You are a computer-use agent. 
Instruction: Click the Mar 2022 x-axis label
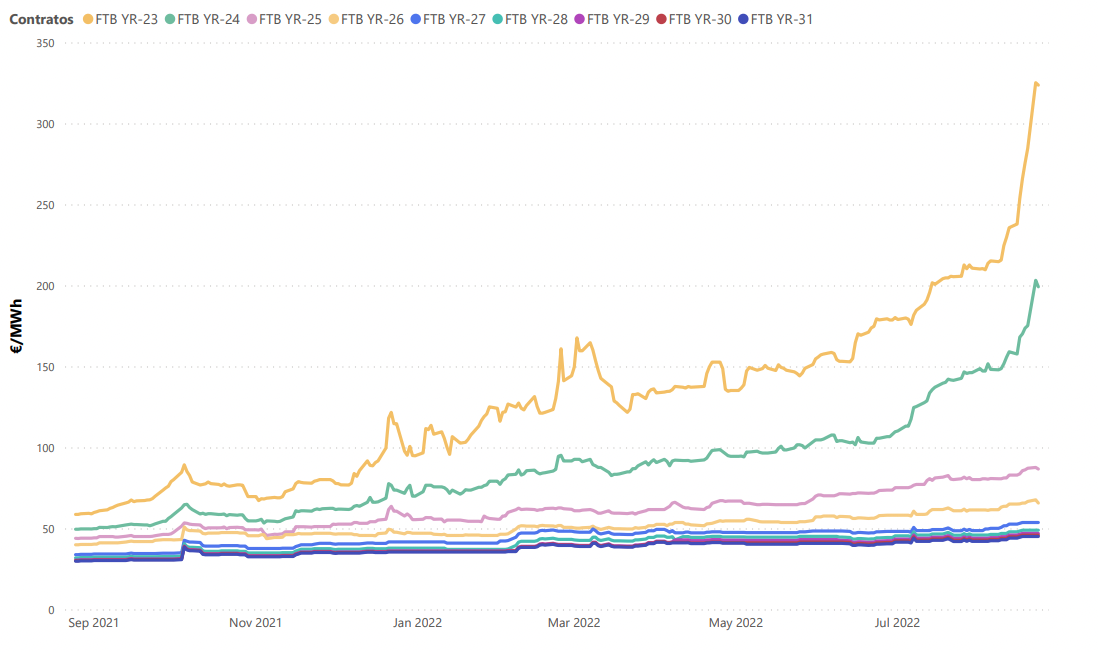click(x=574, y=623)
